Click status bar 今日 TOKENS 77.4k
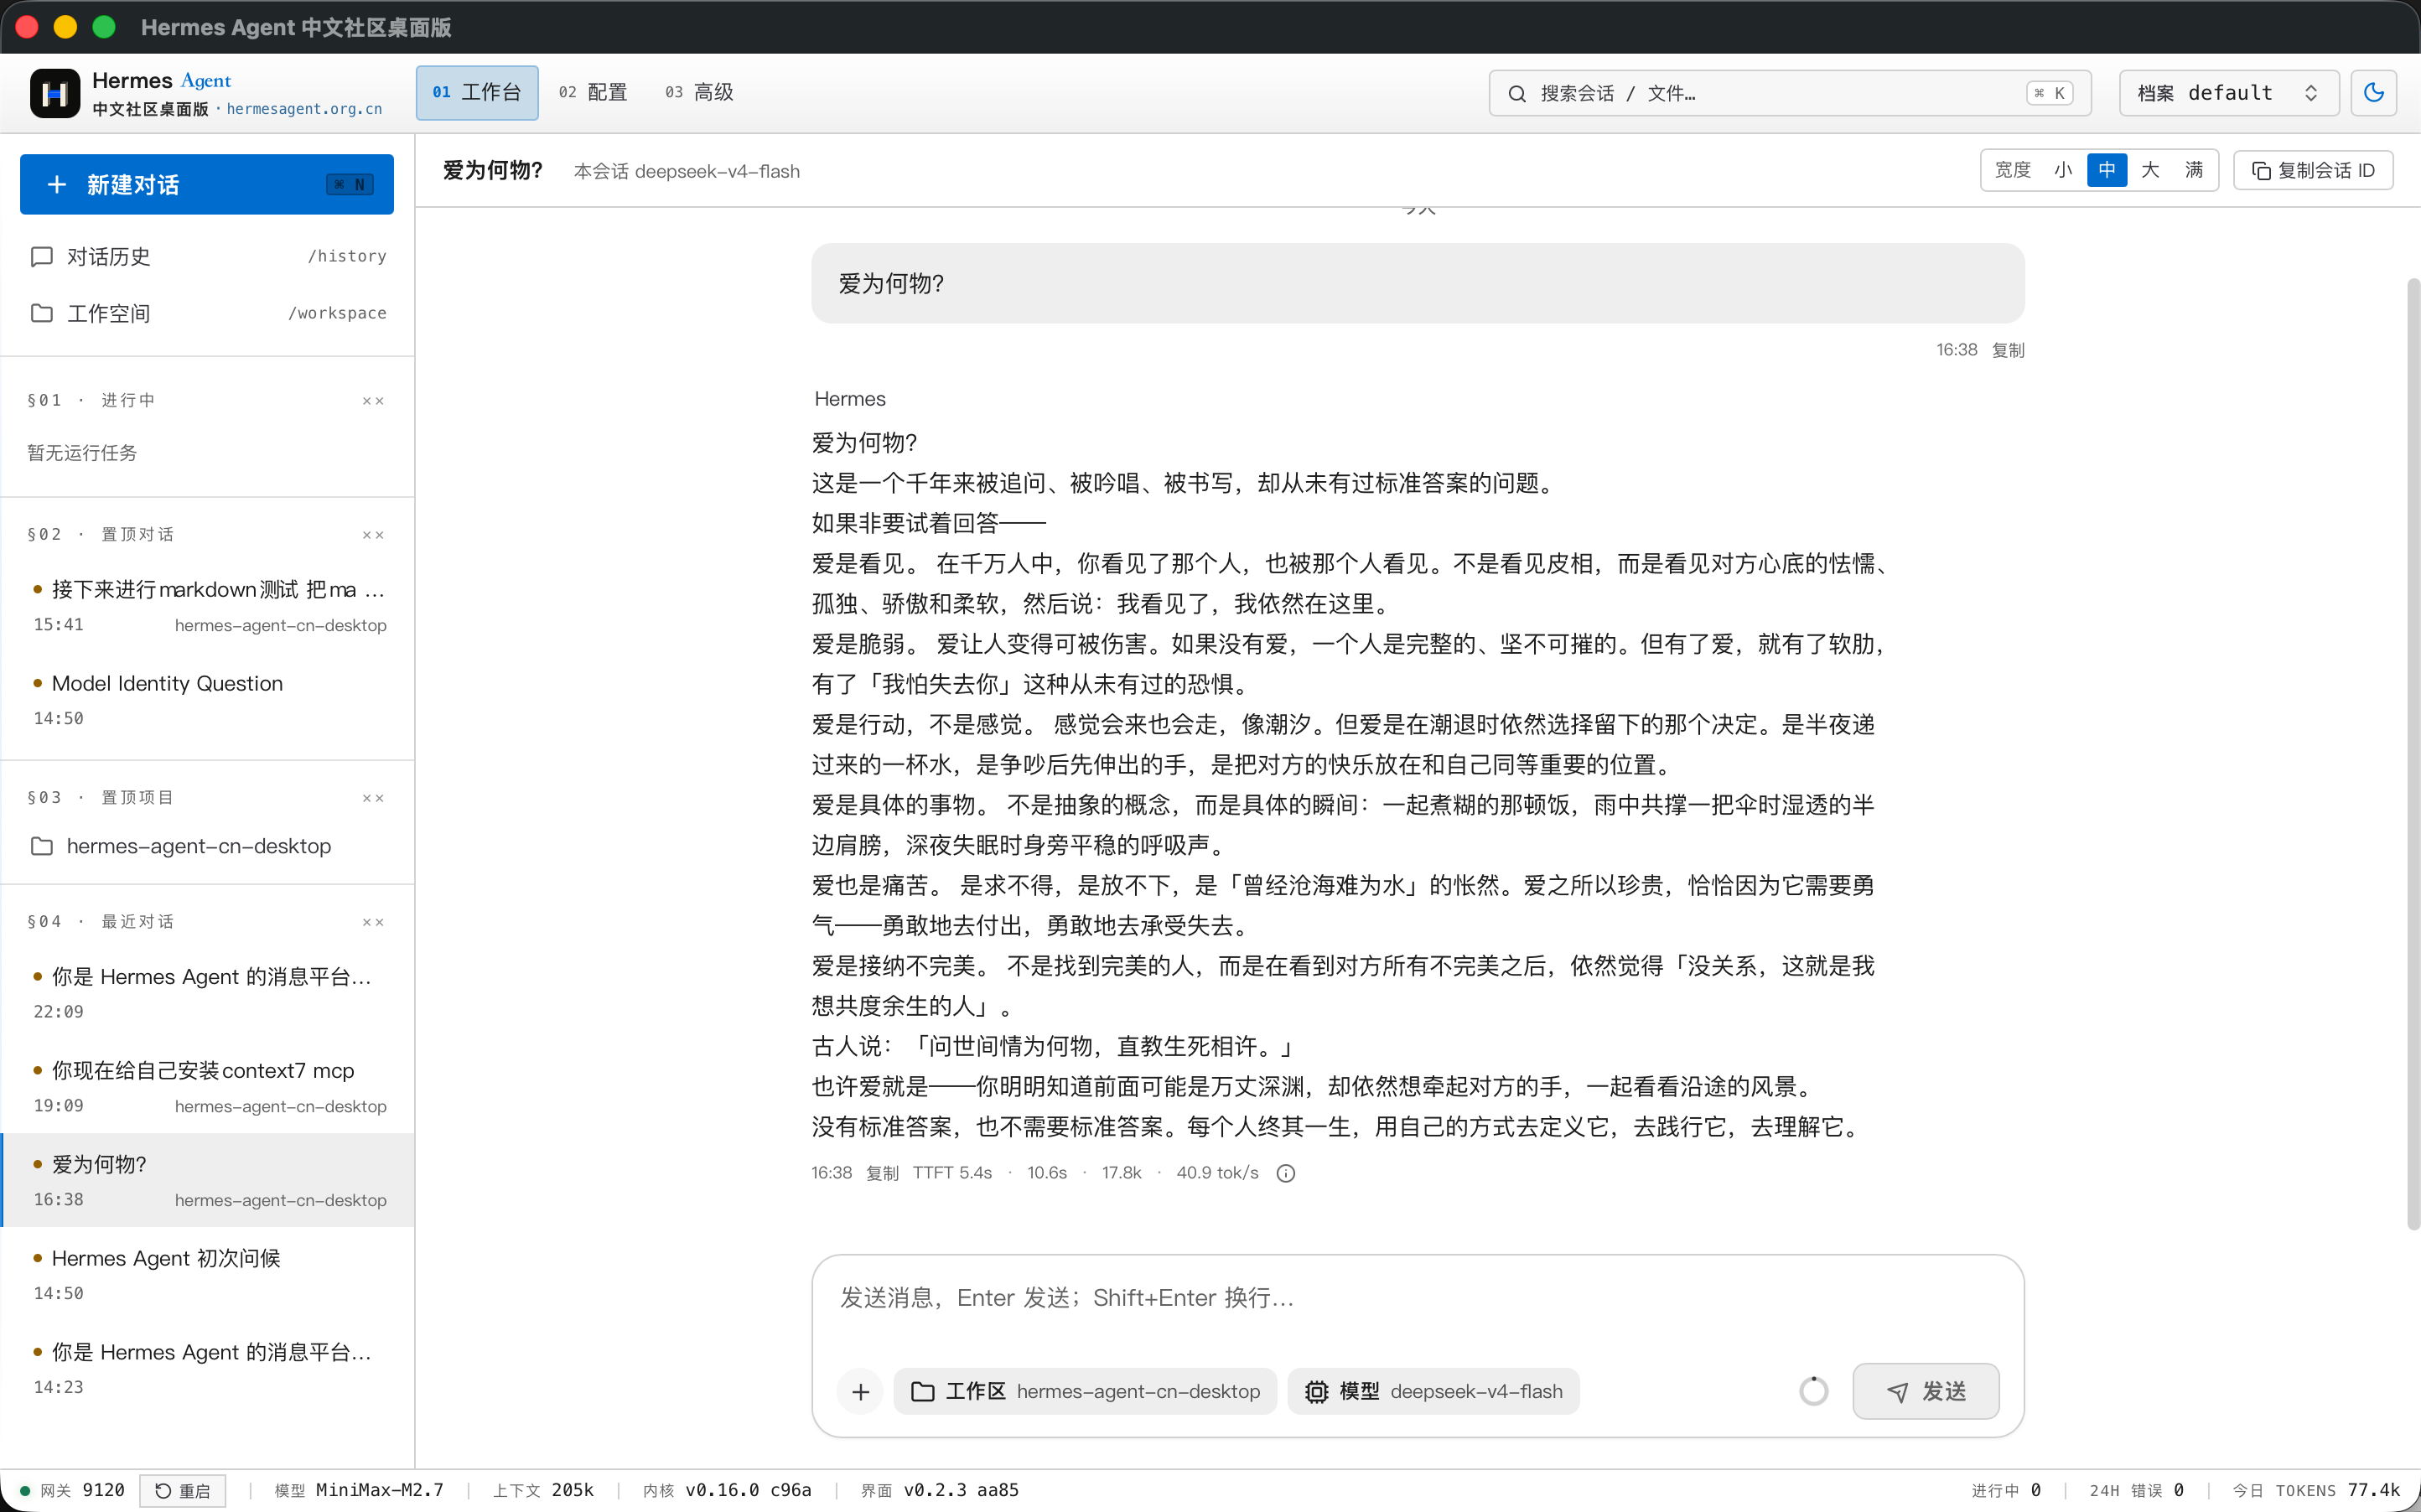Image resolution: width=2421 pixels, height=1512 pixels. [2316, 1490]
